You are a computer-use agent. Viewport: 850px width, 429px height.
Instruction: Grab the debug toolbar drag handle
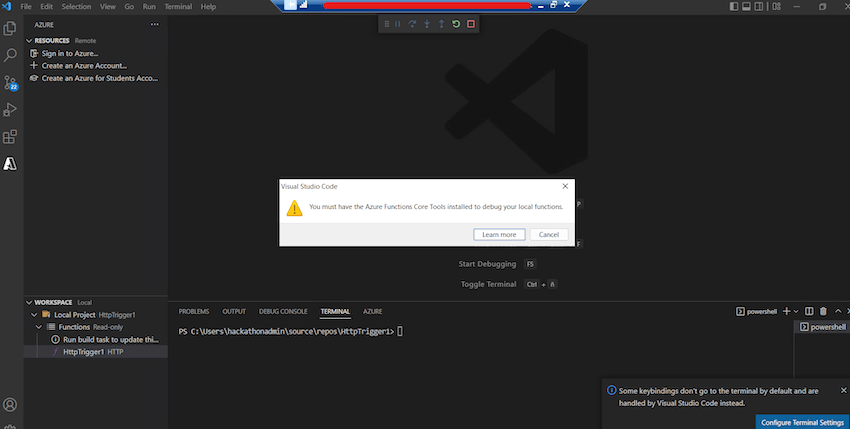[x=387, y=24]
